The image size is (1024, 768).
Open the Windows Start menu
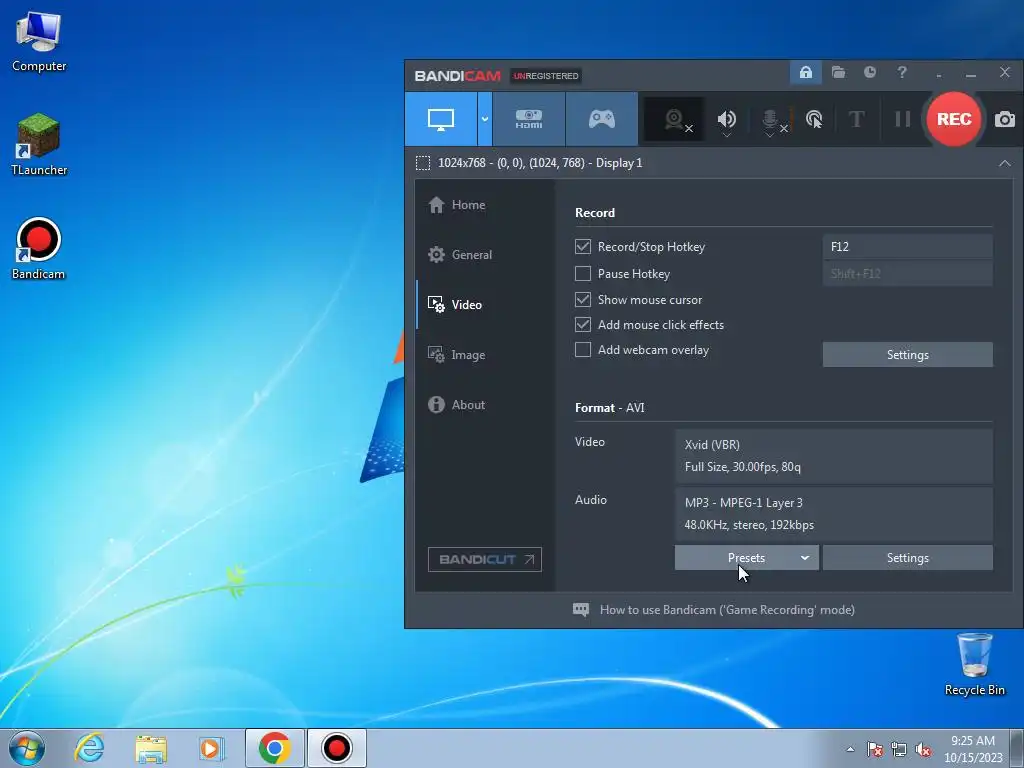[x=27, y=748]
